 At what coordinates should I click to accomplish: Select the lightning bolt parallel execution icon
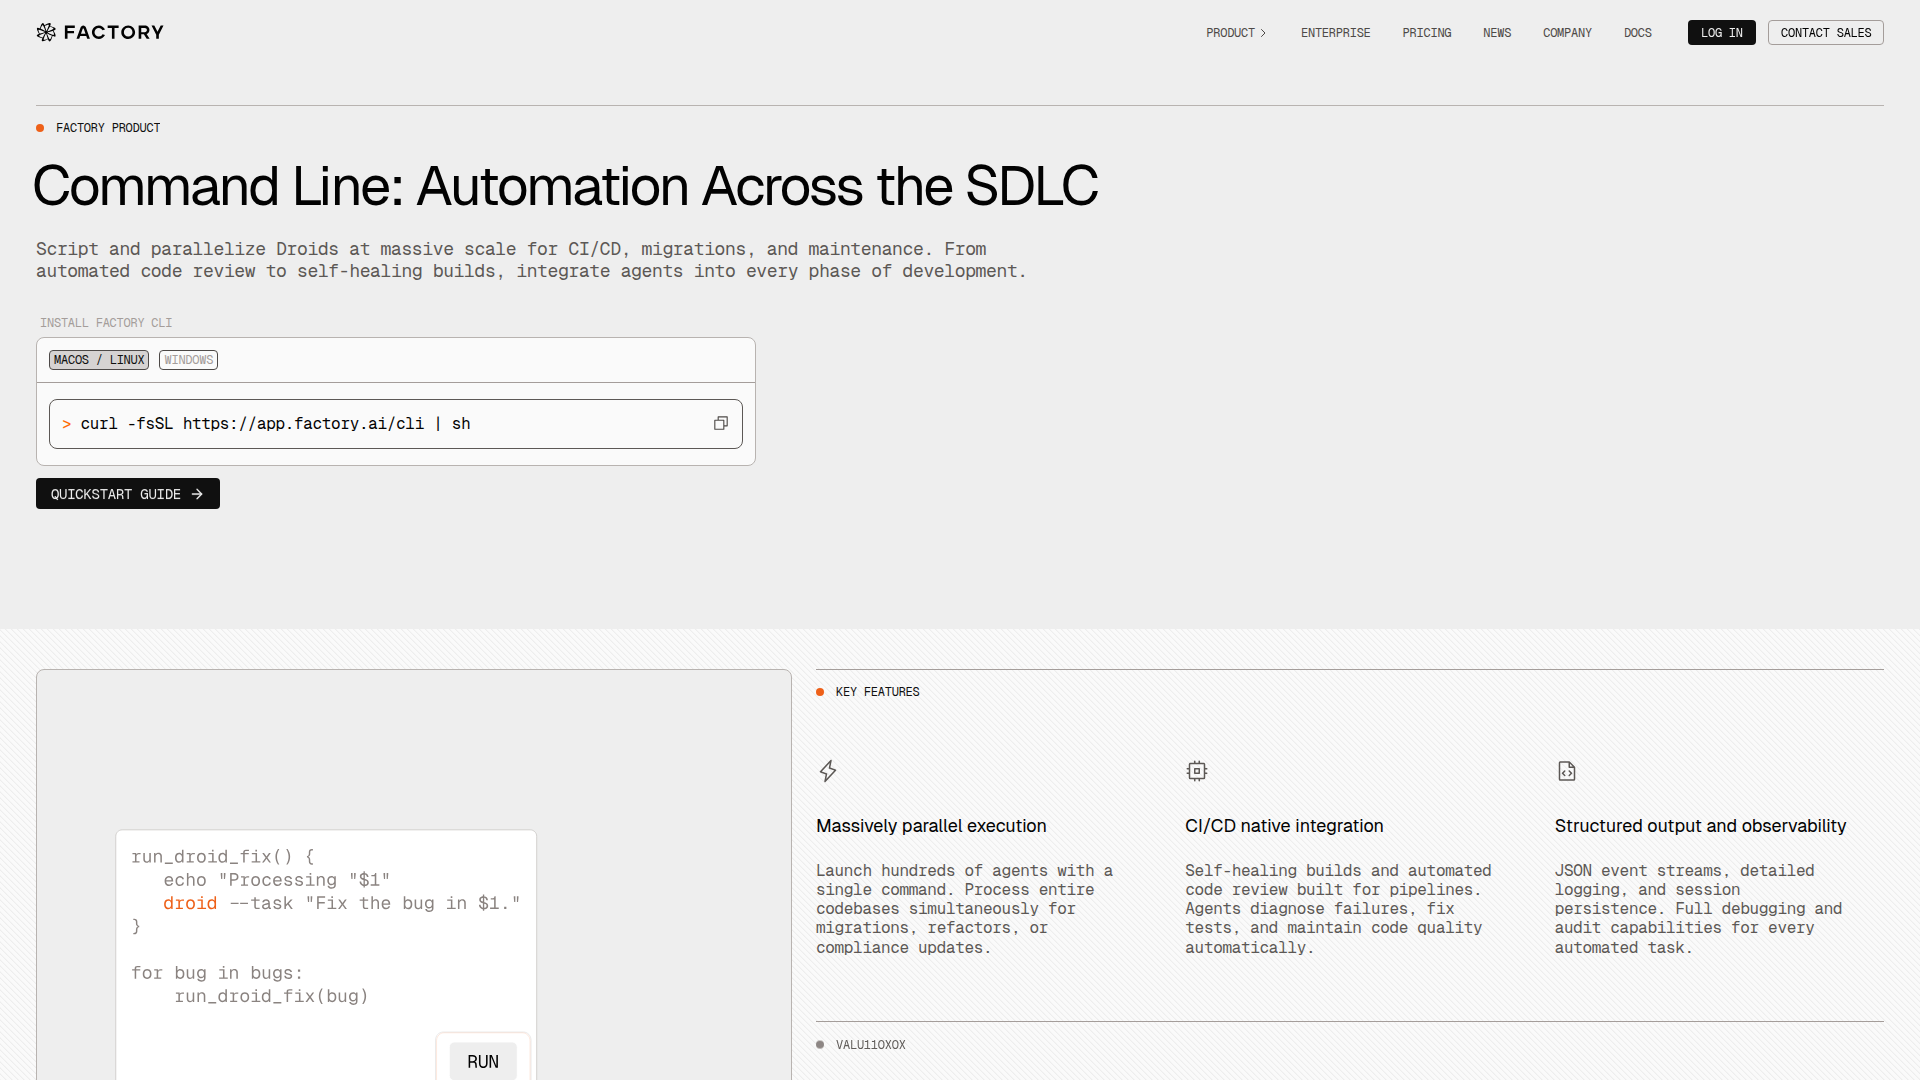tap(828, 771)
